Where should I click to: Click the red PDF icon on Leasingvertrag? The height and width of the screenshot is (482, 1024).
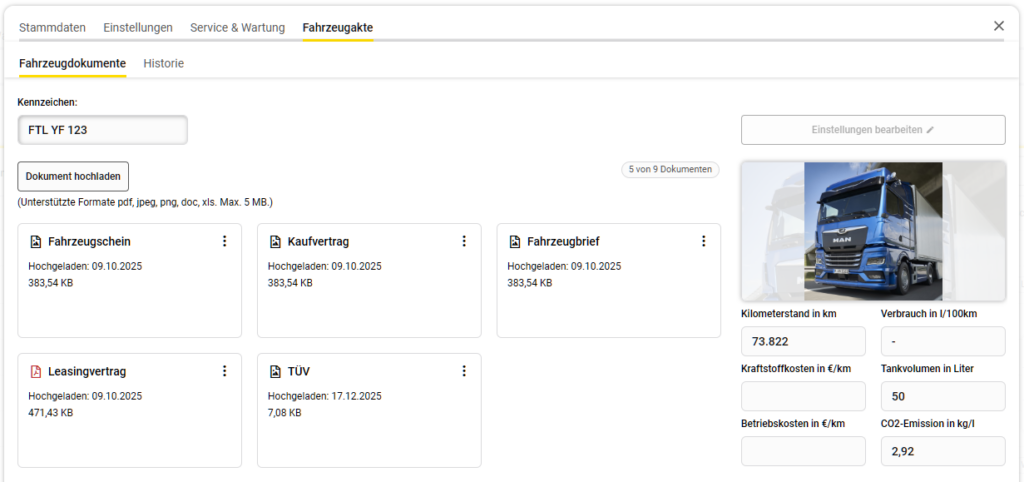click(x=35, y=372)
